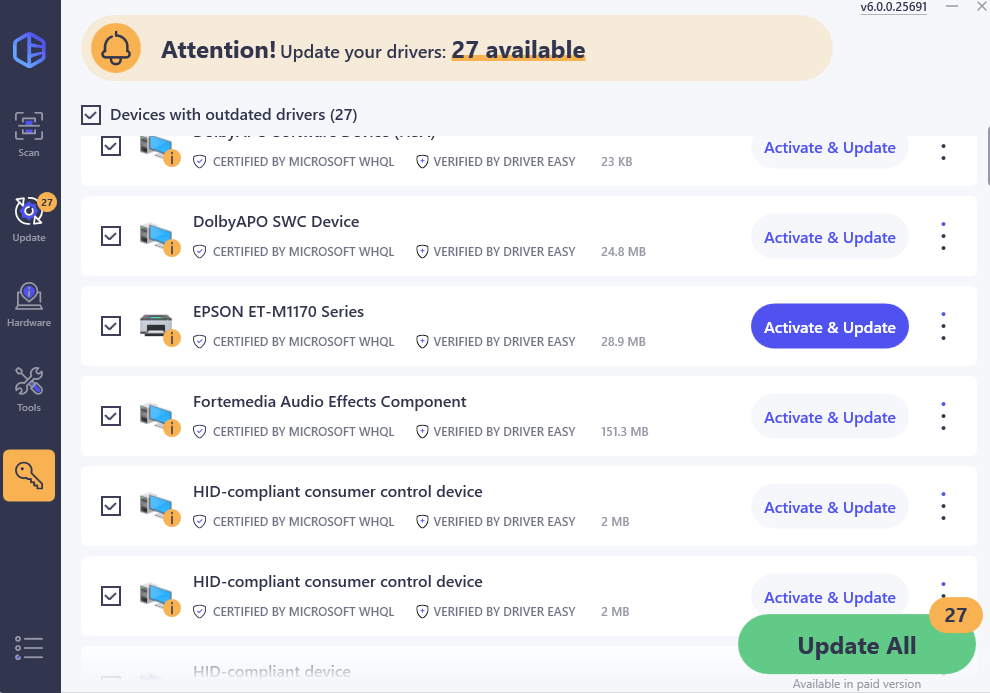This screenshot has width=990, height=693.
Task: Click the version number v6.0.0.25691 link
Action: pyautogui.click(x=893, y=7)
